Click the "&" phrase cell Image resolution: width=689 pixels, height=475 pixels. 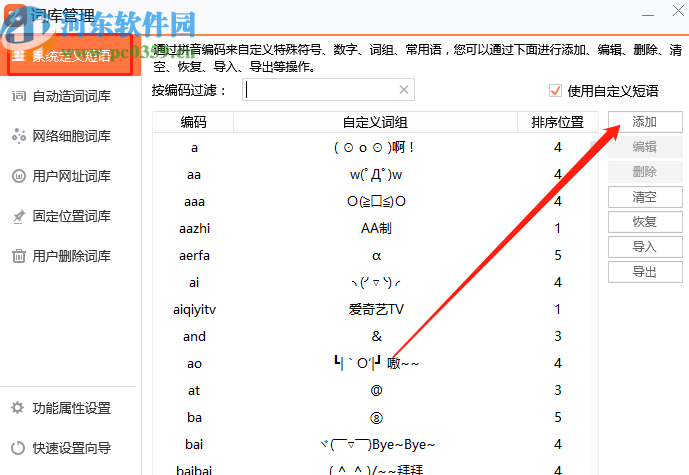click(x=377, y=336)
